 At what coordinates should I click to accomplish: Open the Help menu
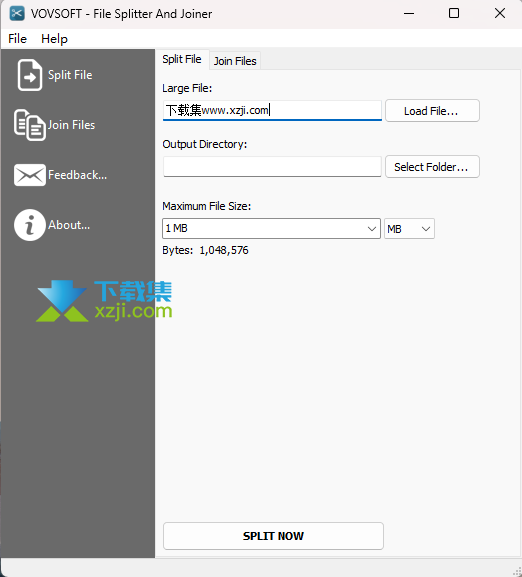point(54,39)
